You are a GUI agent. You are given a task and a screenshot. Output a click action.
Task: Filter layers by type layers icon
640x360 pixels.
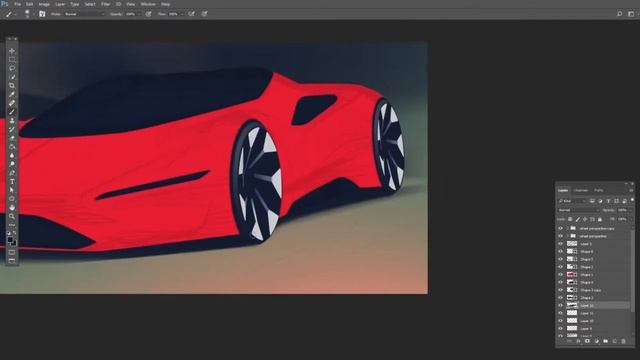pyautogui.click(x=609, y=201)
